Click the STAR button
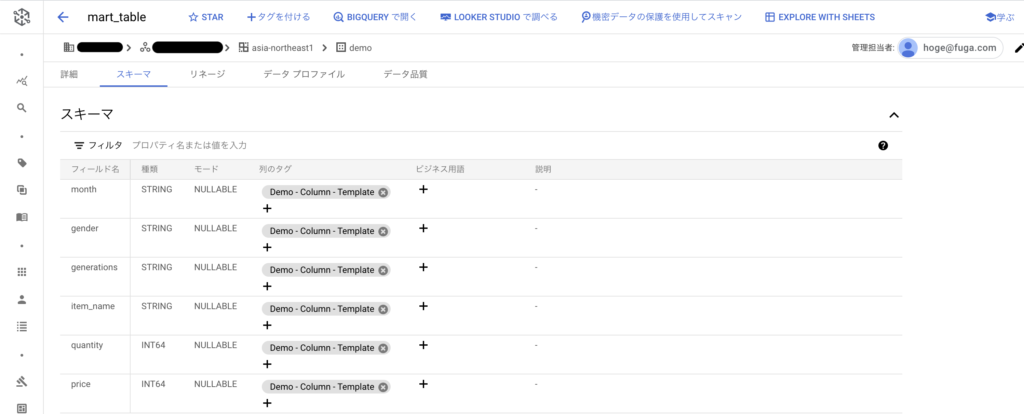The width and height of the screenshot is (1024, 414). pyautogui.click(x=206, y=17)
